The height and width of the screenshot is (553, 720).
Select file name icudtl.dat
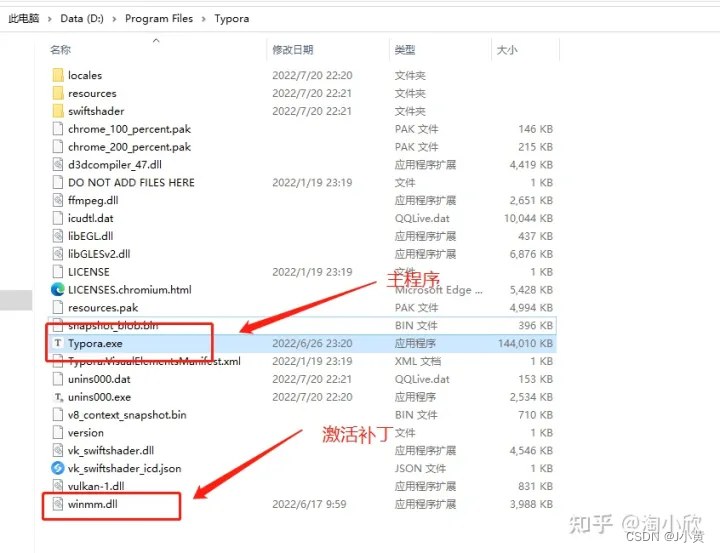(x=90, y=218)
